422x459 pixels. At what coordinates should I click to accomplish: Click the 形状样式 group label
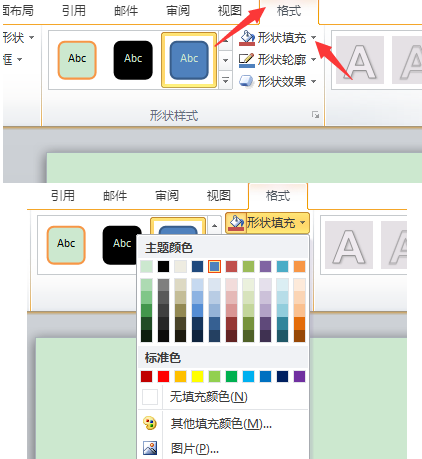click(174, 116)
